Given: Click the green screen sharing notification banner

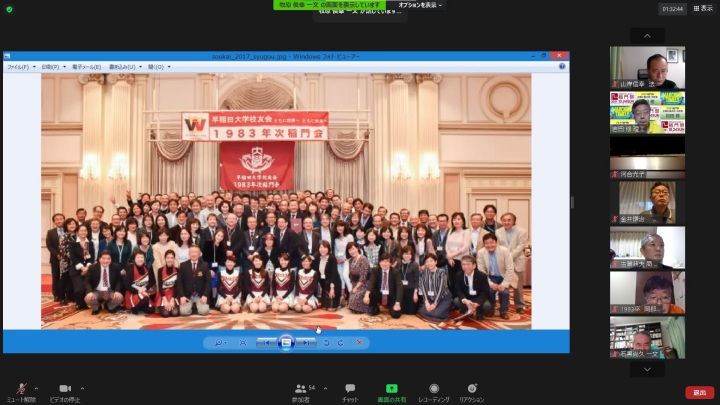Looking at the screenshot, I should tap(329, 5).
